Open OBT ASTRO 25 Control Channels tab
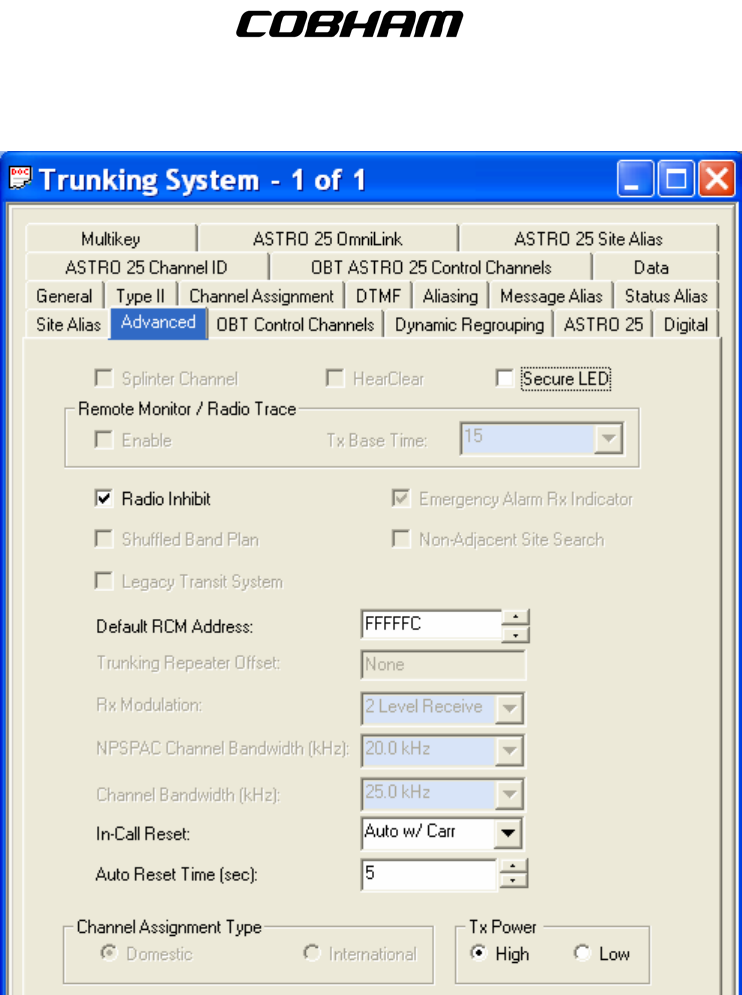Viewport: 742px width, 995px height. [431, 267]
